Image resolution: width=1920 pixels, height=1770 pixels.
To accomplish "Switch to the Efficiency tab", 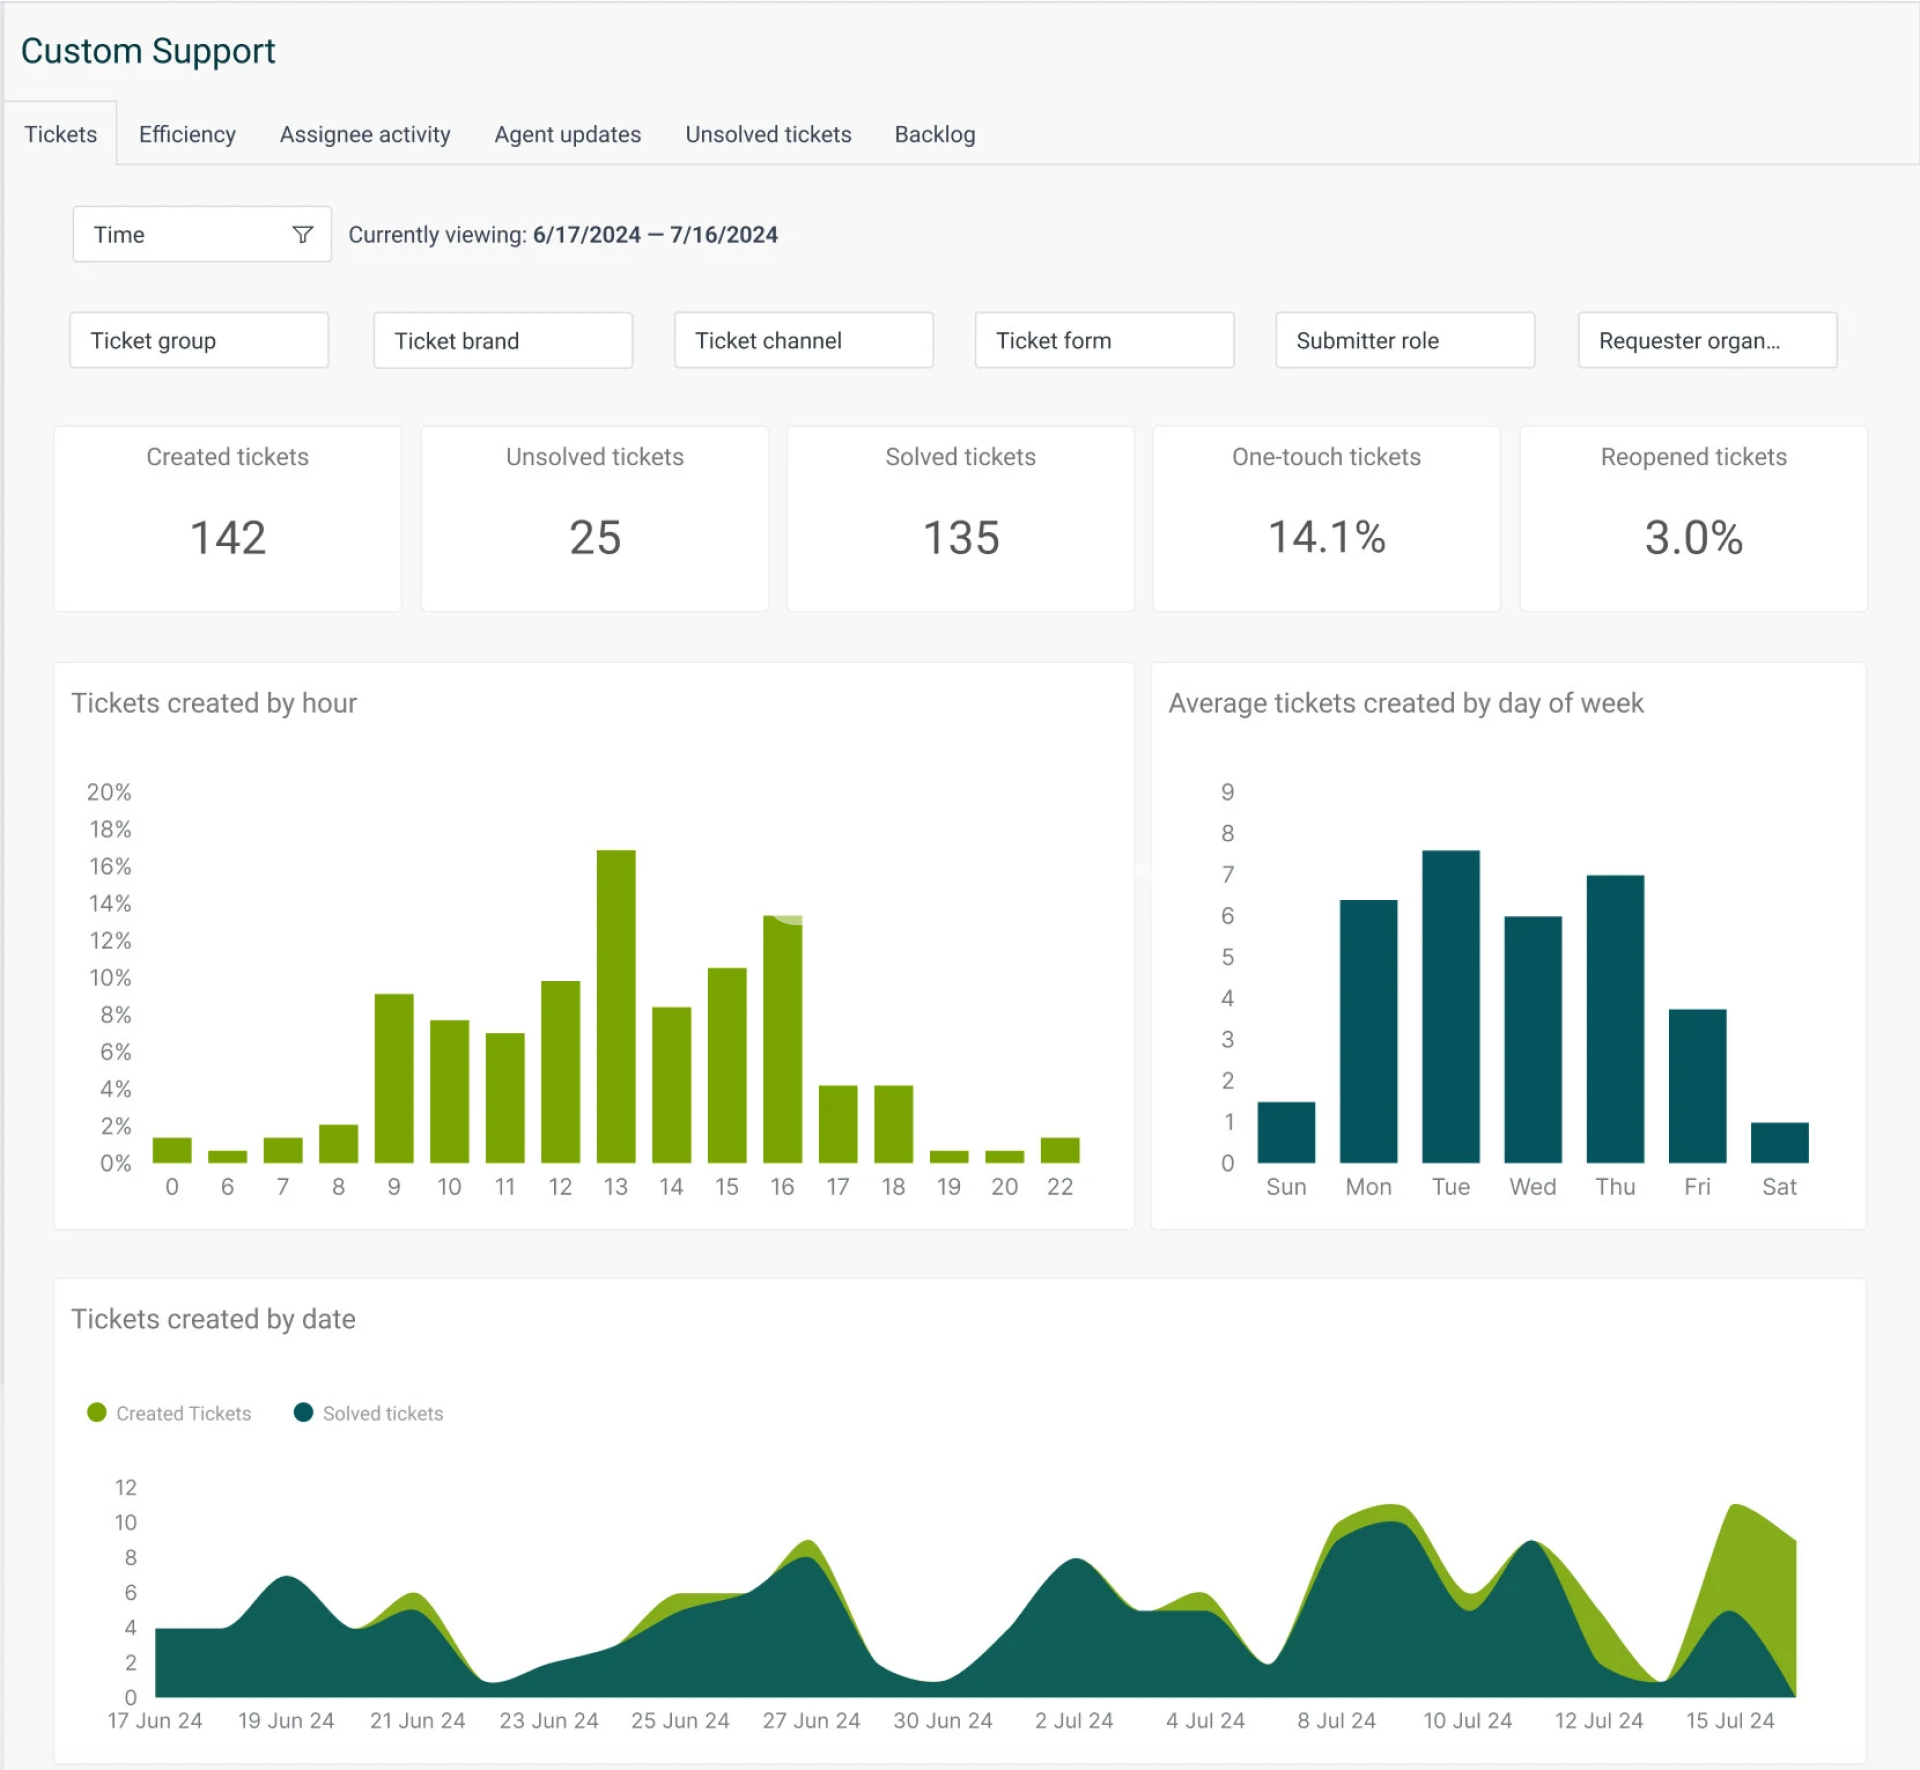I will (187, 134).
